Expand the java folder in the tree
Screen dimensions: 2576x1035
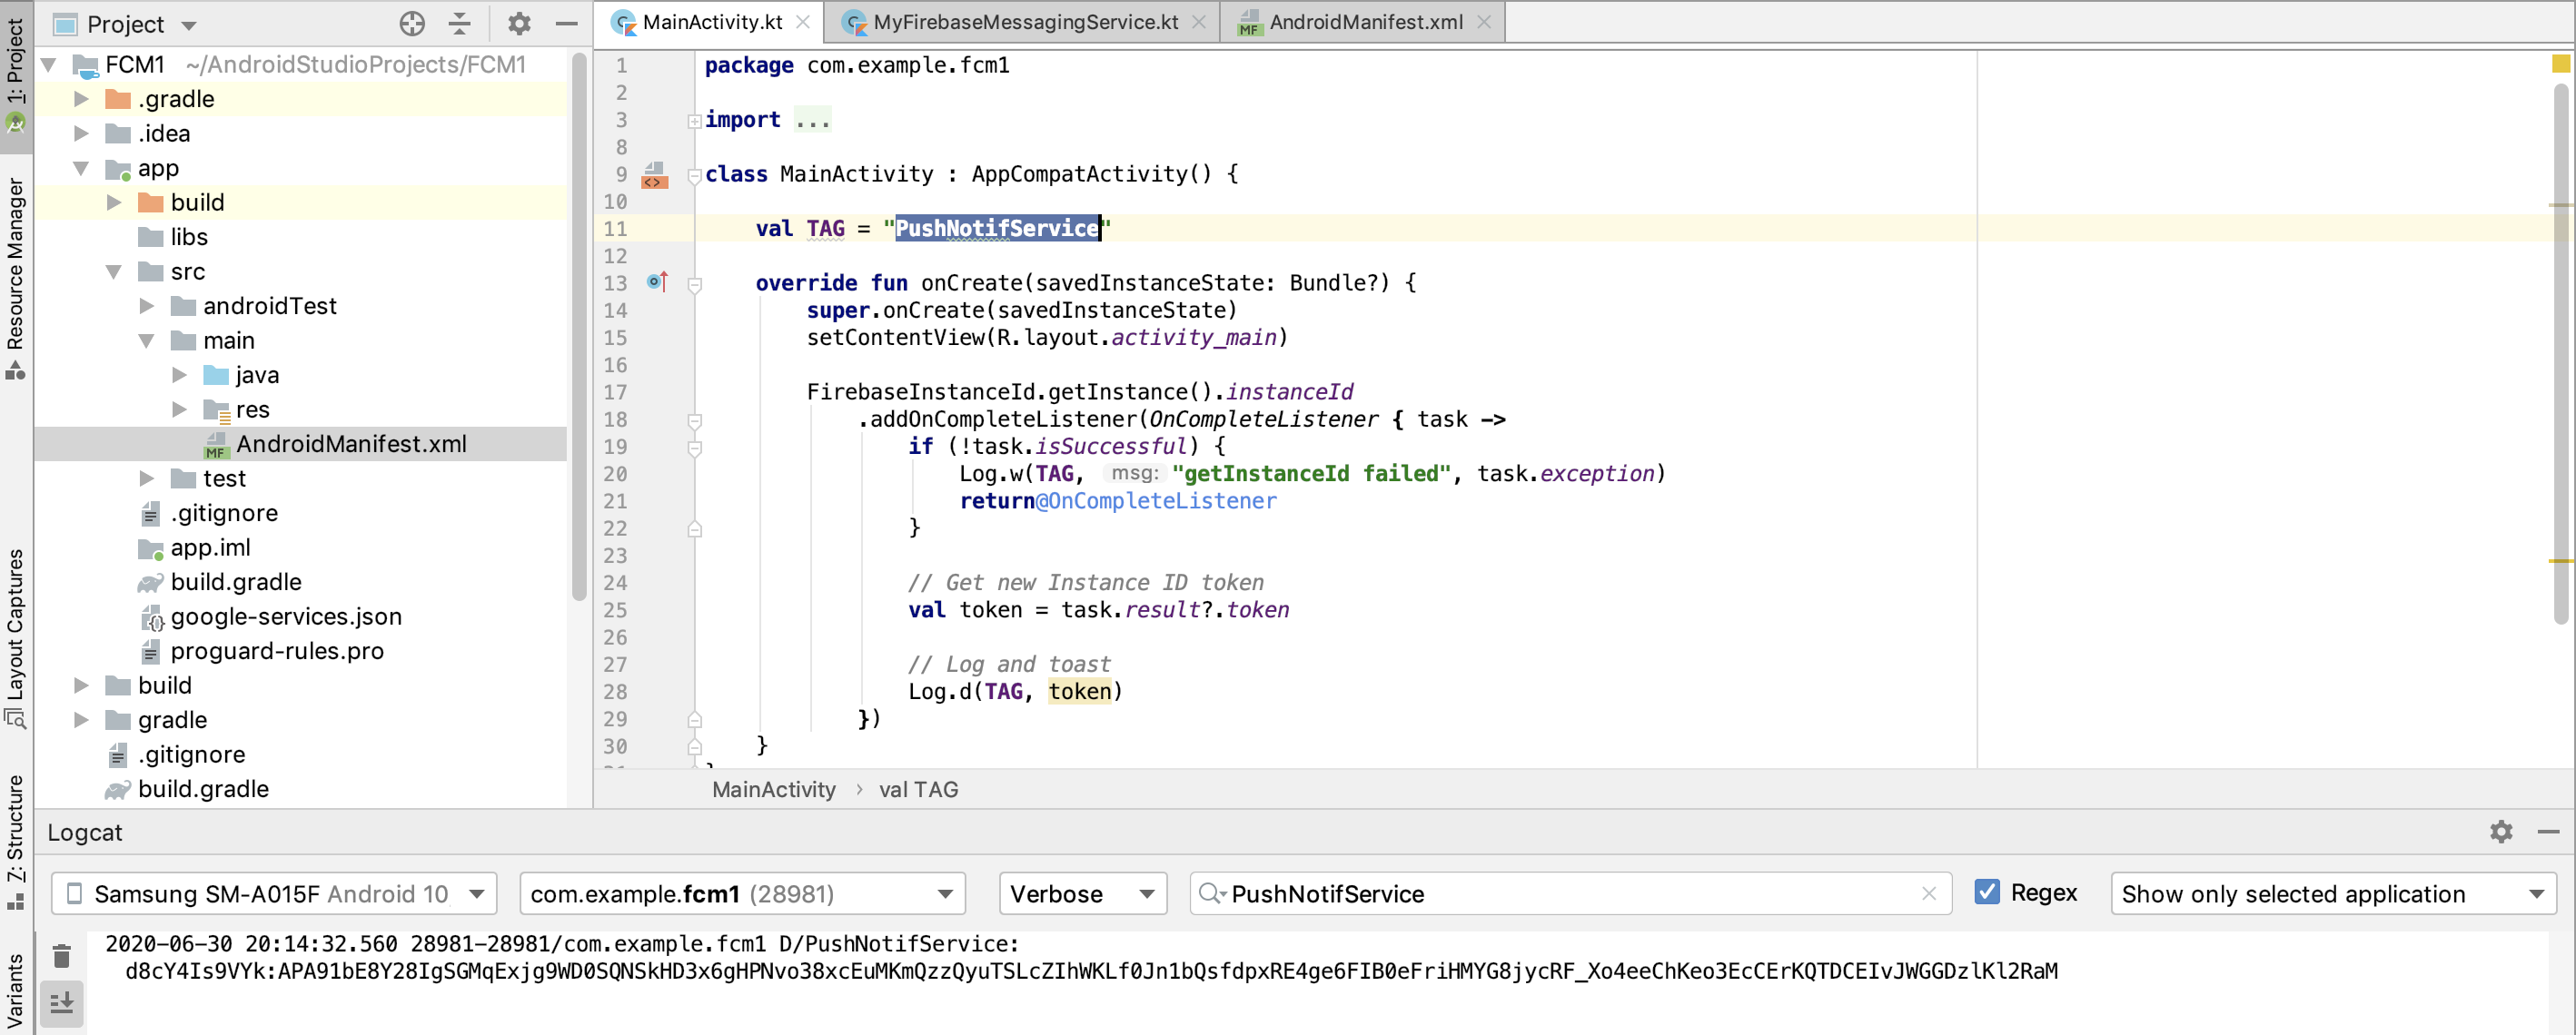180,375
